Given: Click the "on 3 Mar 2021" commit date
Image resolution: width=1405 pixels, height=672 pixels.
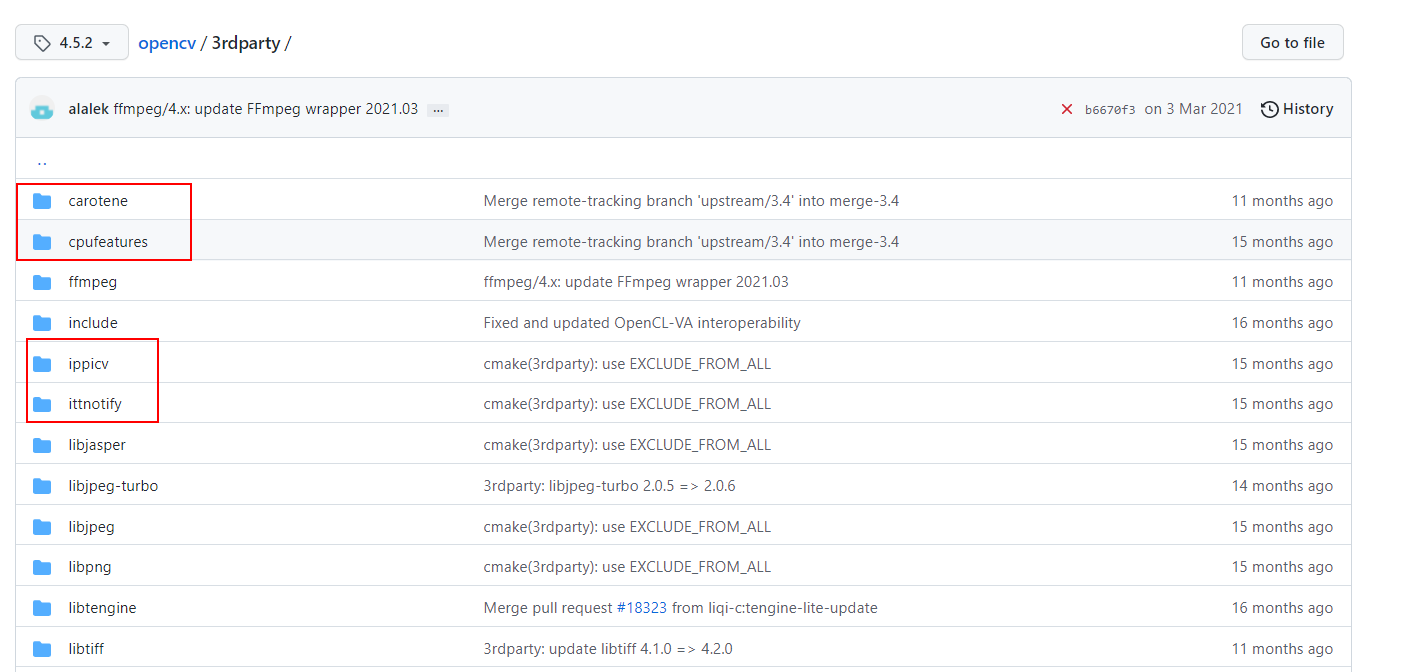Looking at the screenshot, I should (x=1193, y=109).
